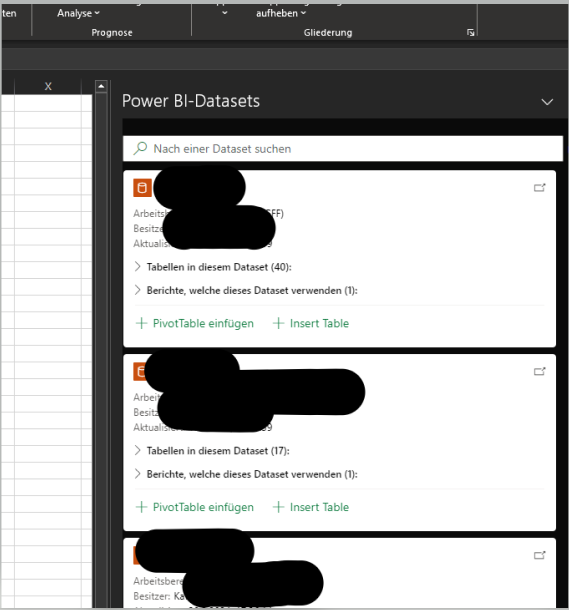Select column X header
569x610 pixels.
click(48, 86)
